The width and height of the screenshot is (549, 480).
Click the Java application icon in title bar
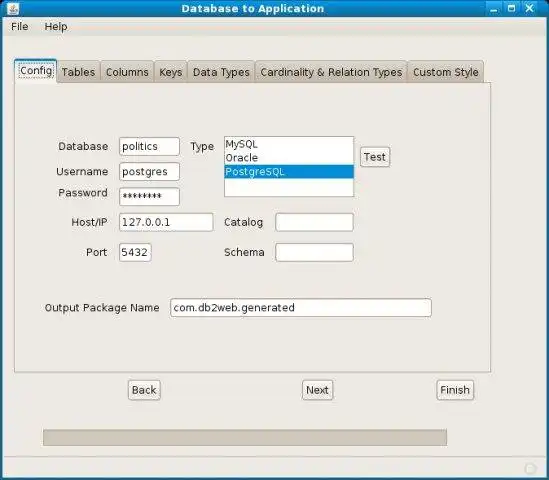[x=13, y=8]
